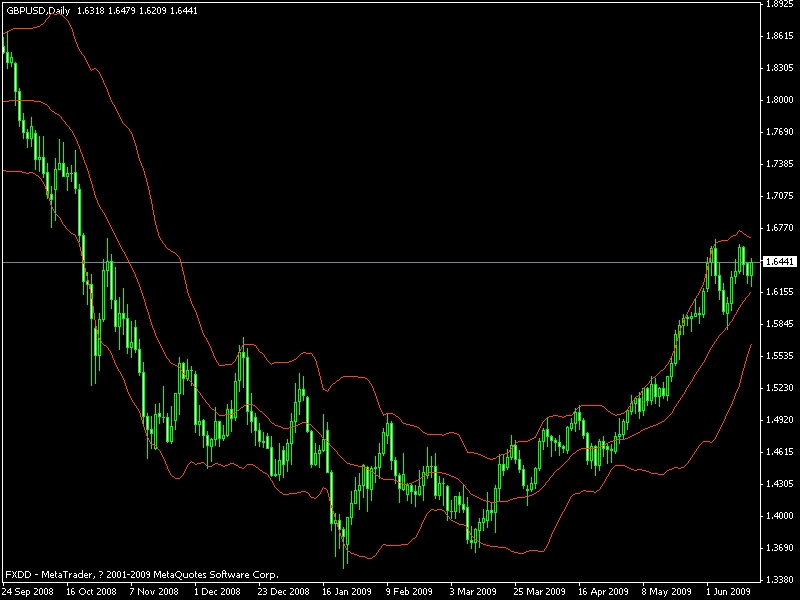
Task: Click the 7 Nov 2008 date label
Action: (154, 592)
